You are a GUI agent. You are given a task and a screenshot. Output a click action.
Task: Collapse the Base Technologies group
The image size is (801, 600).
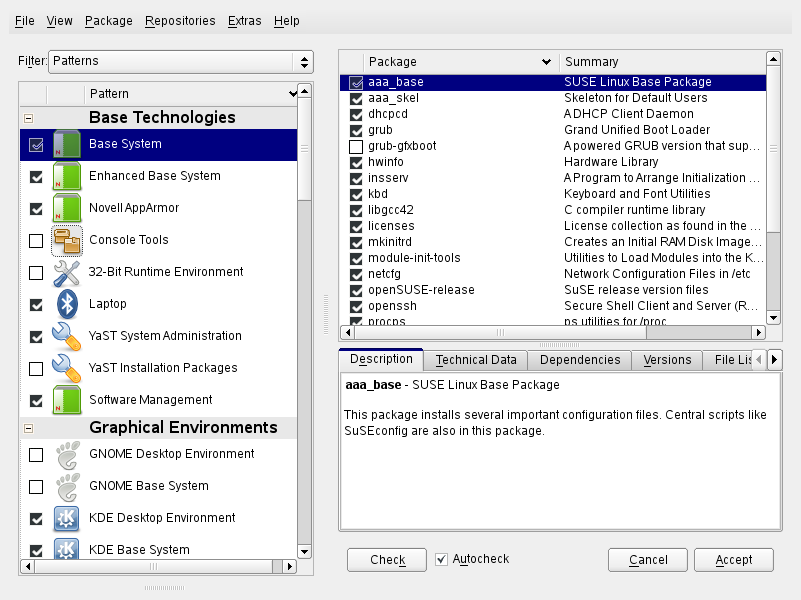pyautogui.click(x=28, y=118)
